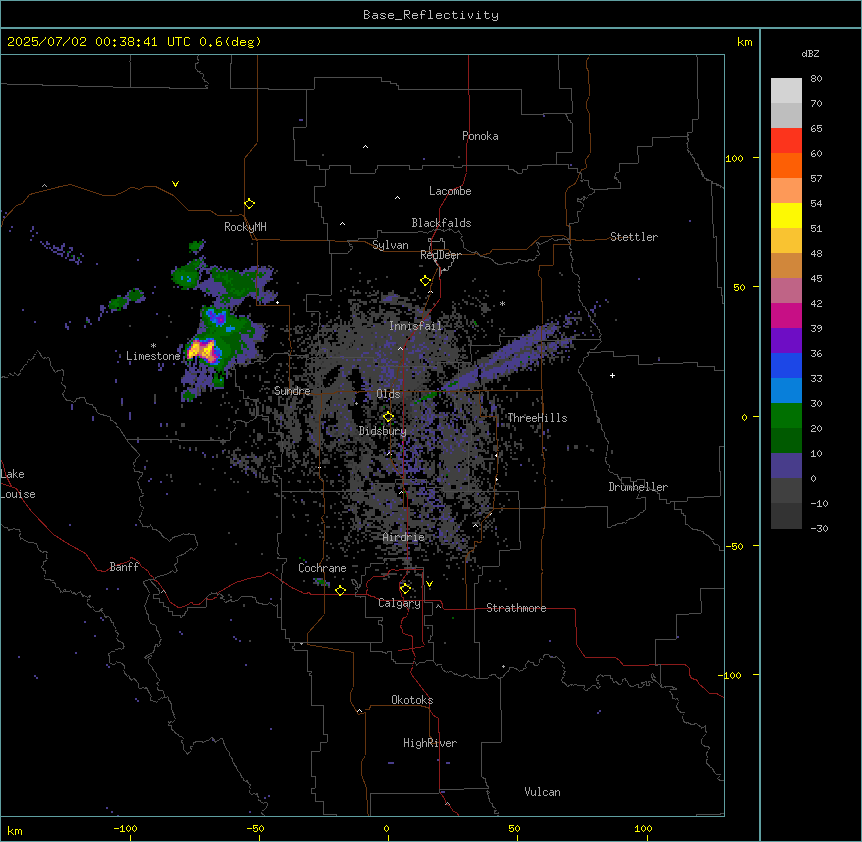This screenshot has height=842, width=862.
Task: Click the HighRiver label
Action: pyautogui.click(x=430, y=743)
